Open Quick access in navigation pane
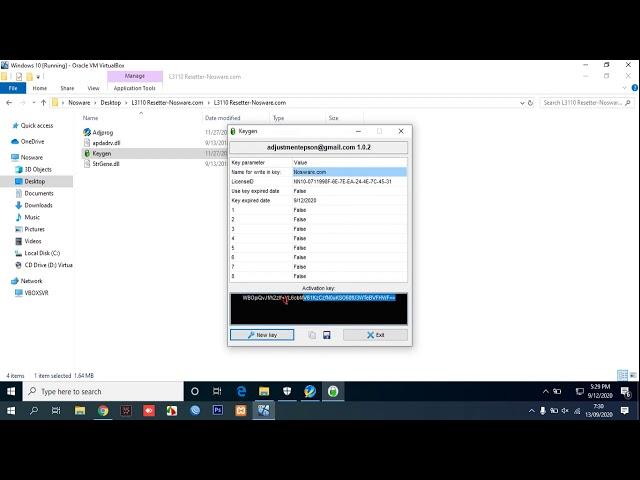 33,125
